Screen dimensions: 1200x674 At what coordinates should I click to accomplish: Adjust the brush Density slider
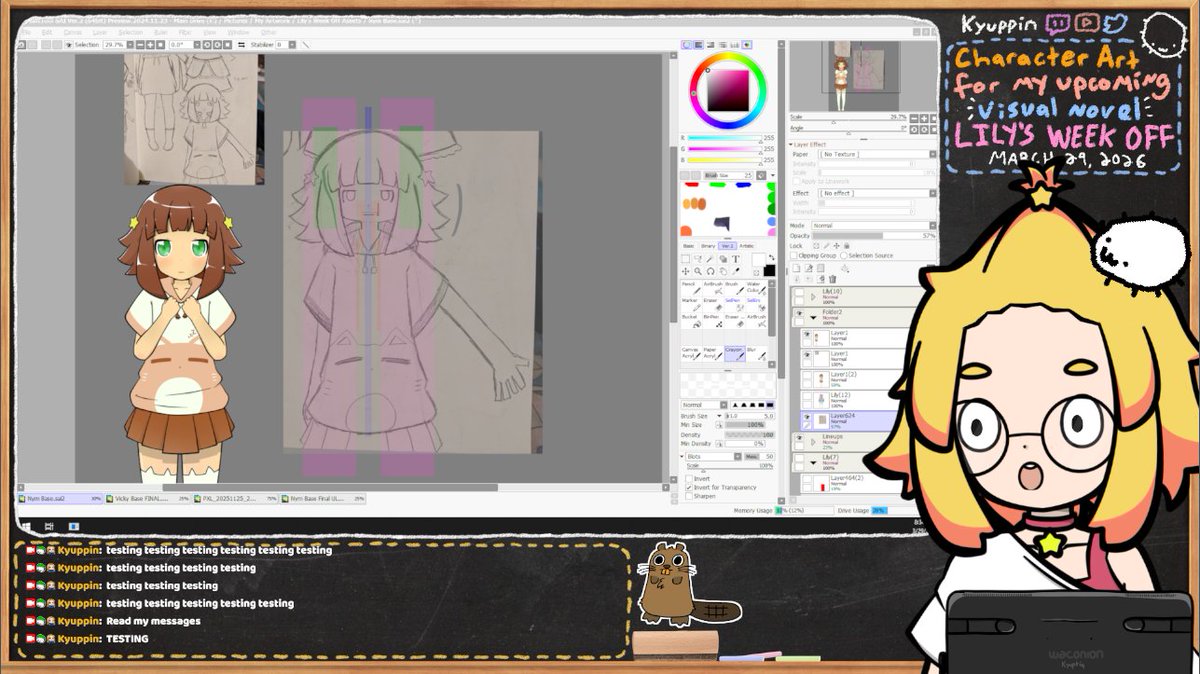(x=750, y=435)
